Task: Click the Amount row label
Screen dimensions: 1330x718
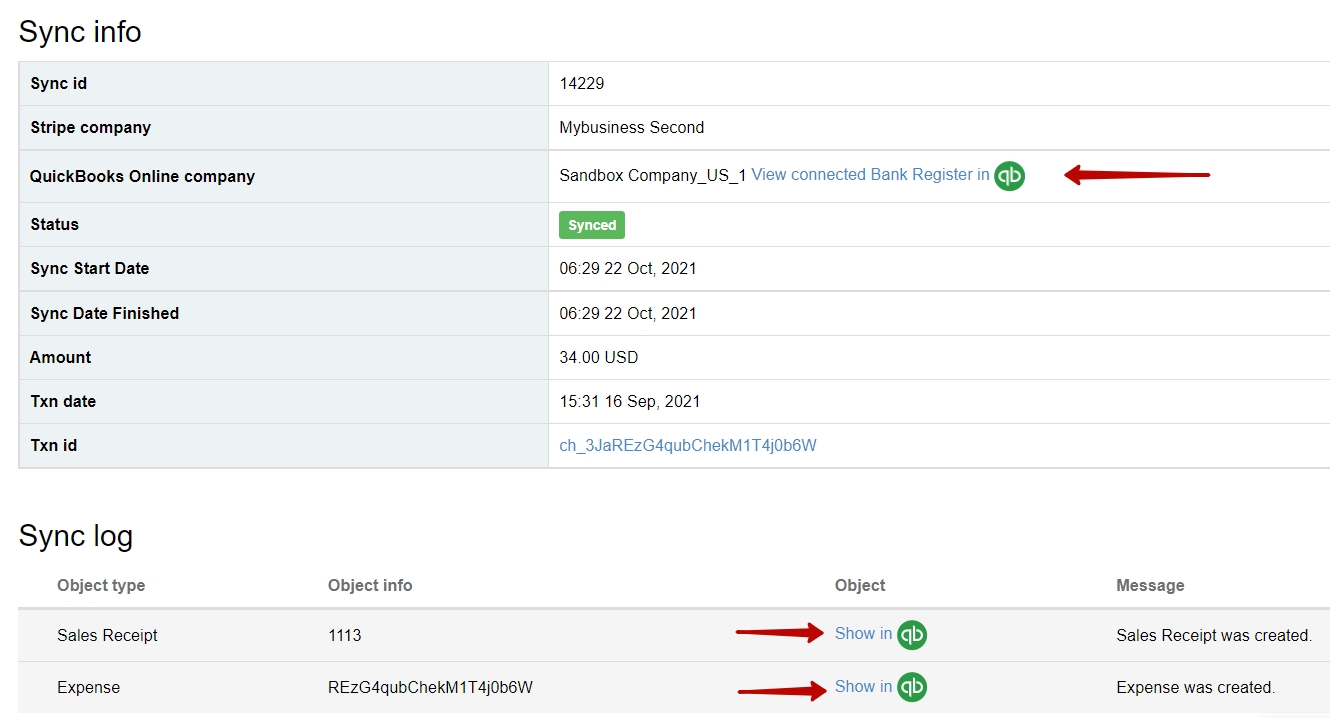Action: (x=61, y=358)
